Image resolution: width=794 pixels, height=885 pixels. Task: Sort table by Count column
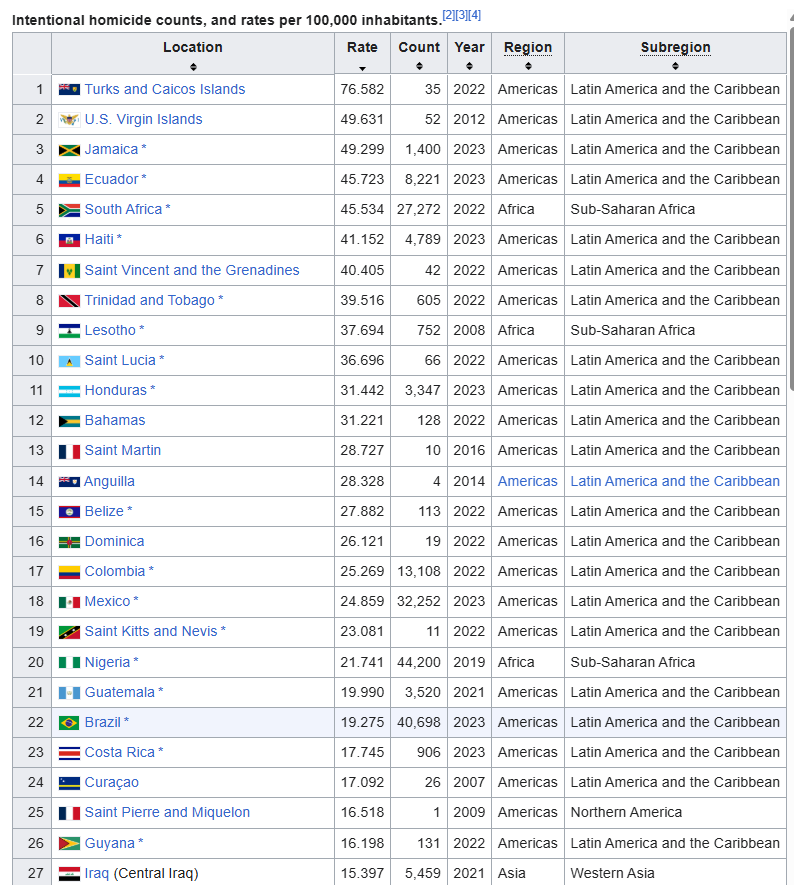[x=419, y=54]
